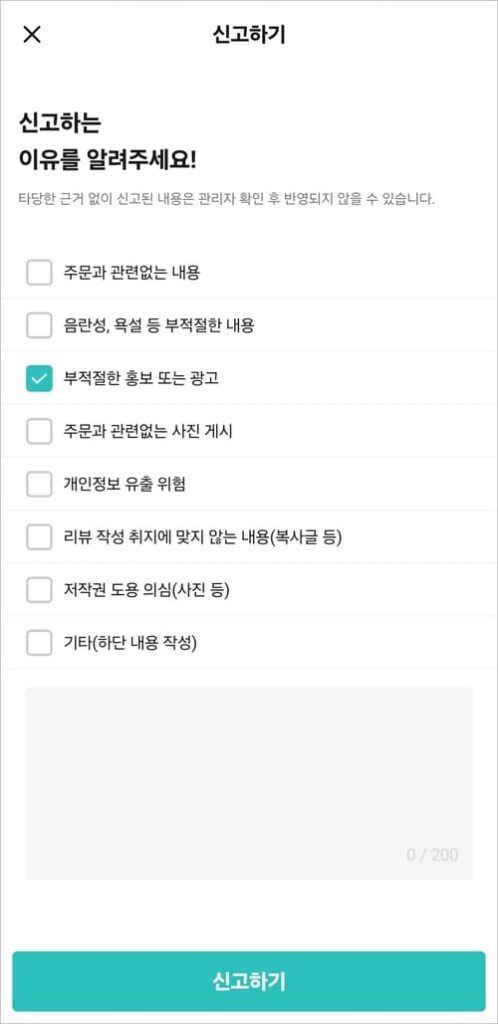The width and height of the screenshot is (498, 1024).
Task: Click the 이유를 알려주세요! heading text
Action: (x=107, y=160)
